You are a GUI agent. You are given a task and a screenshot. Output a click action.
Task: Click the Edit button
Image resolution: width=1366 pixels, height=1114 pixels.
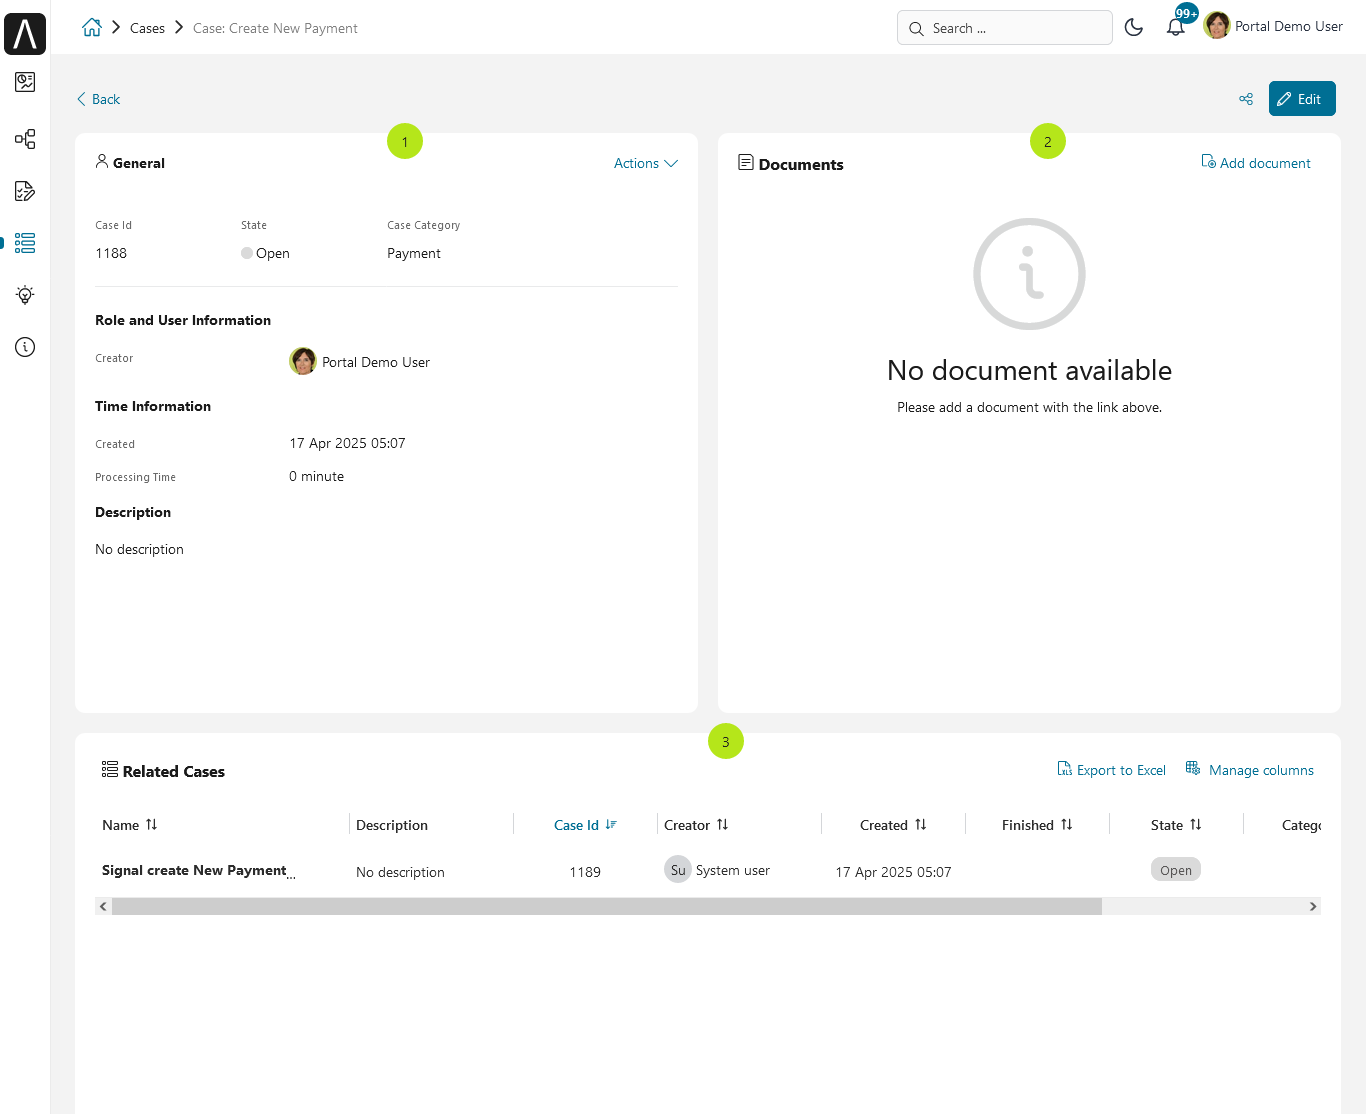1301,99
